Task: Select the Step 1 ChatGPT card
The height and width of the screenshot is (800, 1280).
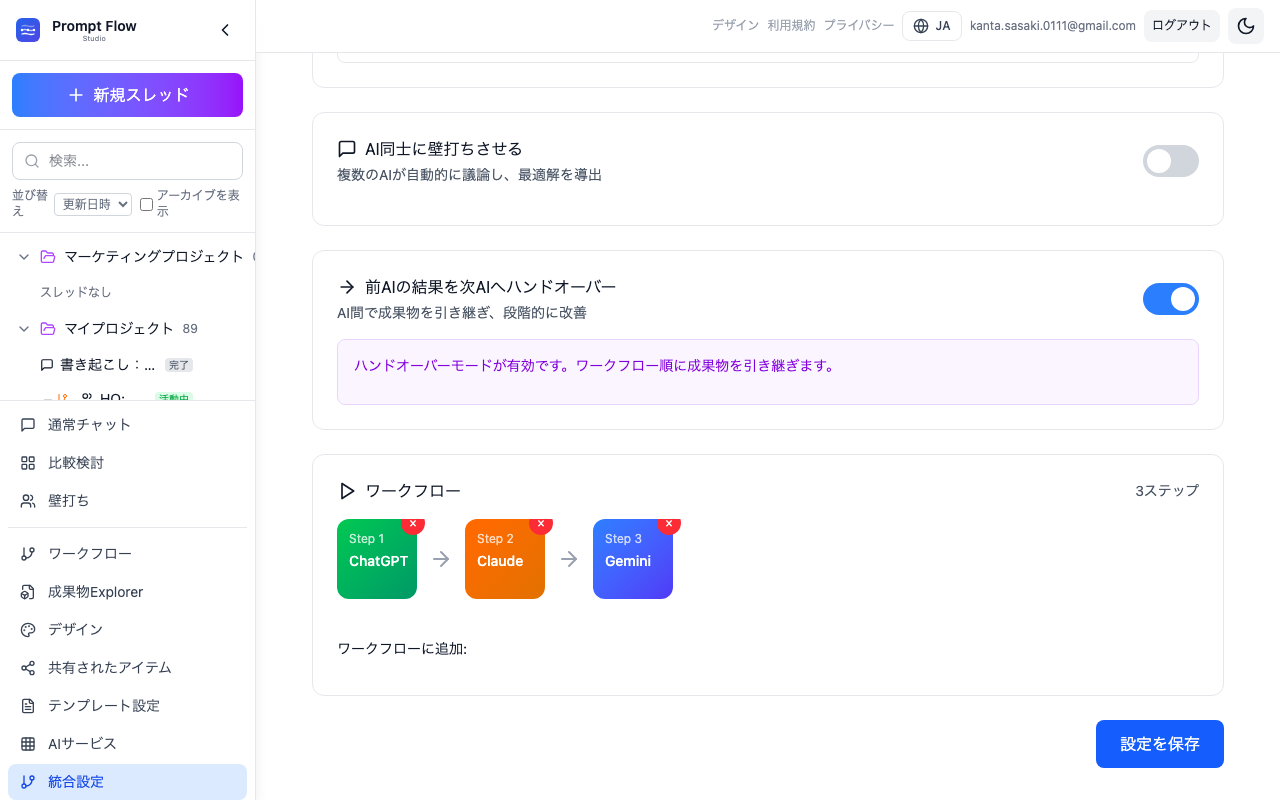Action: tap(377, 559)
